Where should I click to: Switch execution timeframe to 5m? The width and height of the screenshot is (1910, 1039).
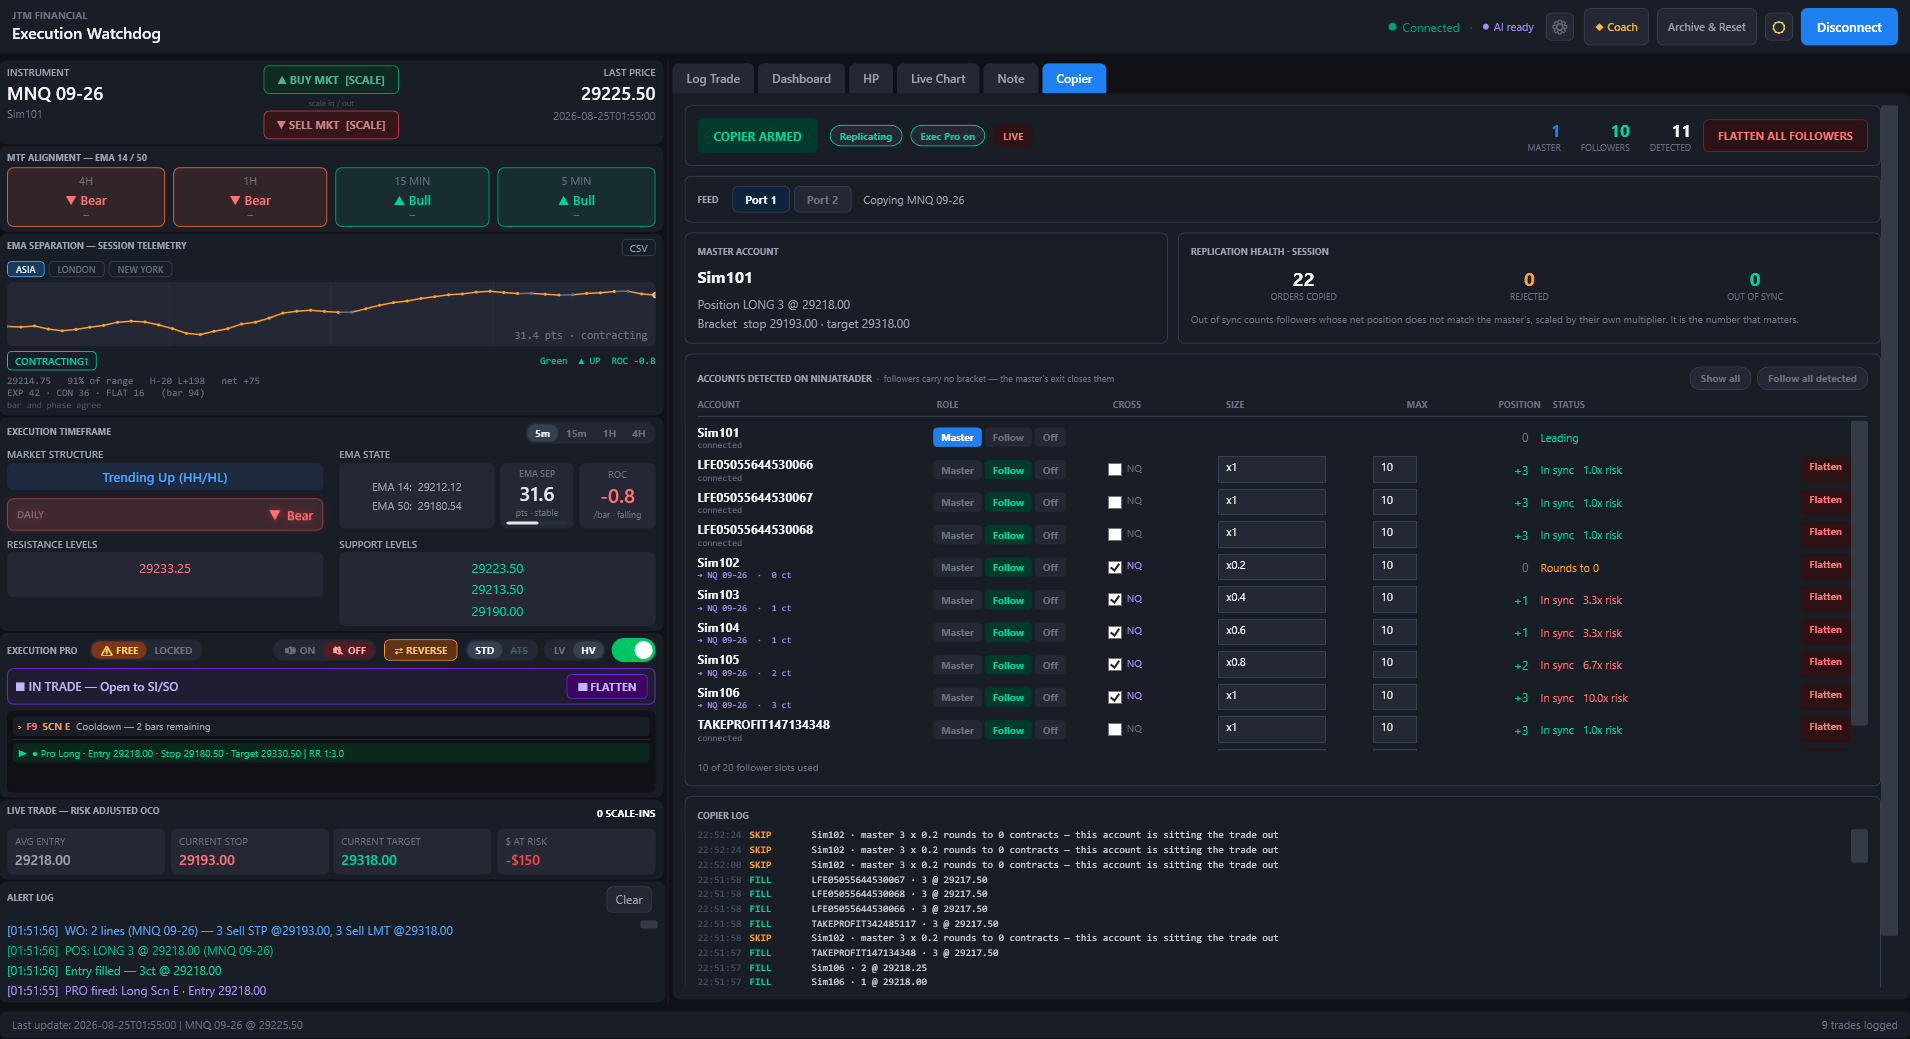pos(542,433)
